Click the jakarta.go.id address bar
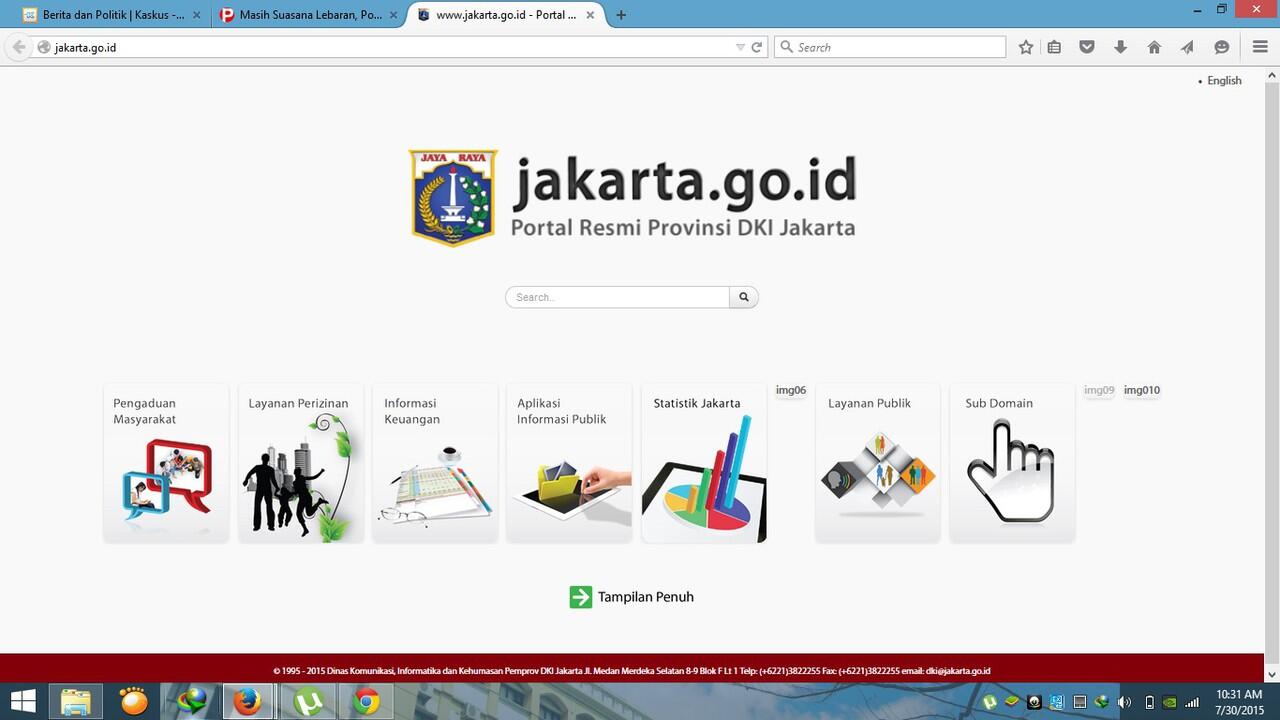 click(392, 47)
